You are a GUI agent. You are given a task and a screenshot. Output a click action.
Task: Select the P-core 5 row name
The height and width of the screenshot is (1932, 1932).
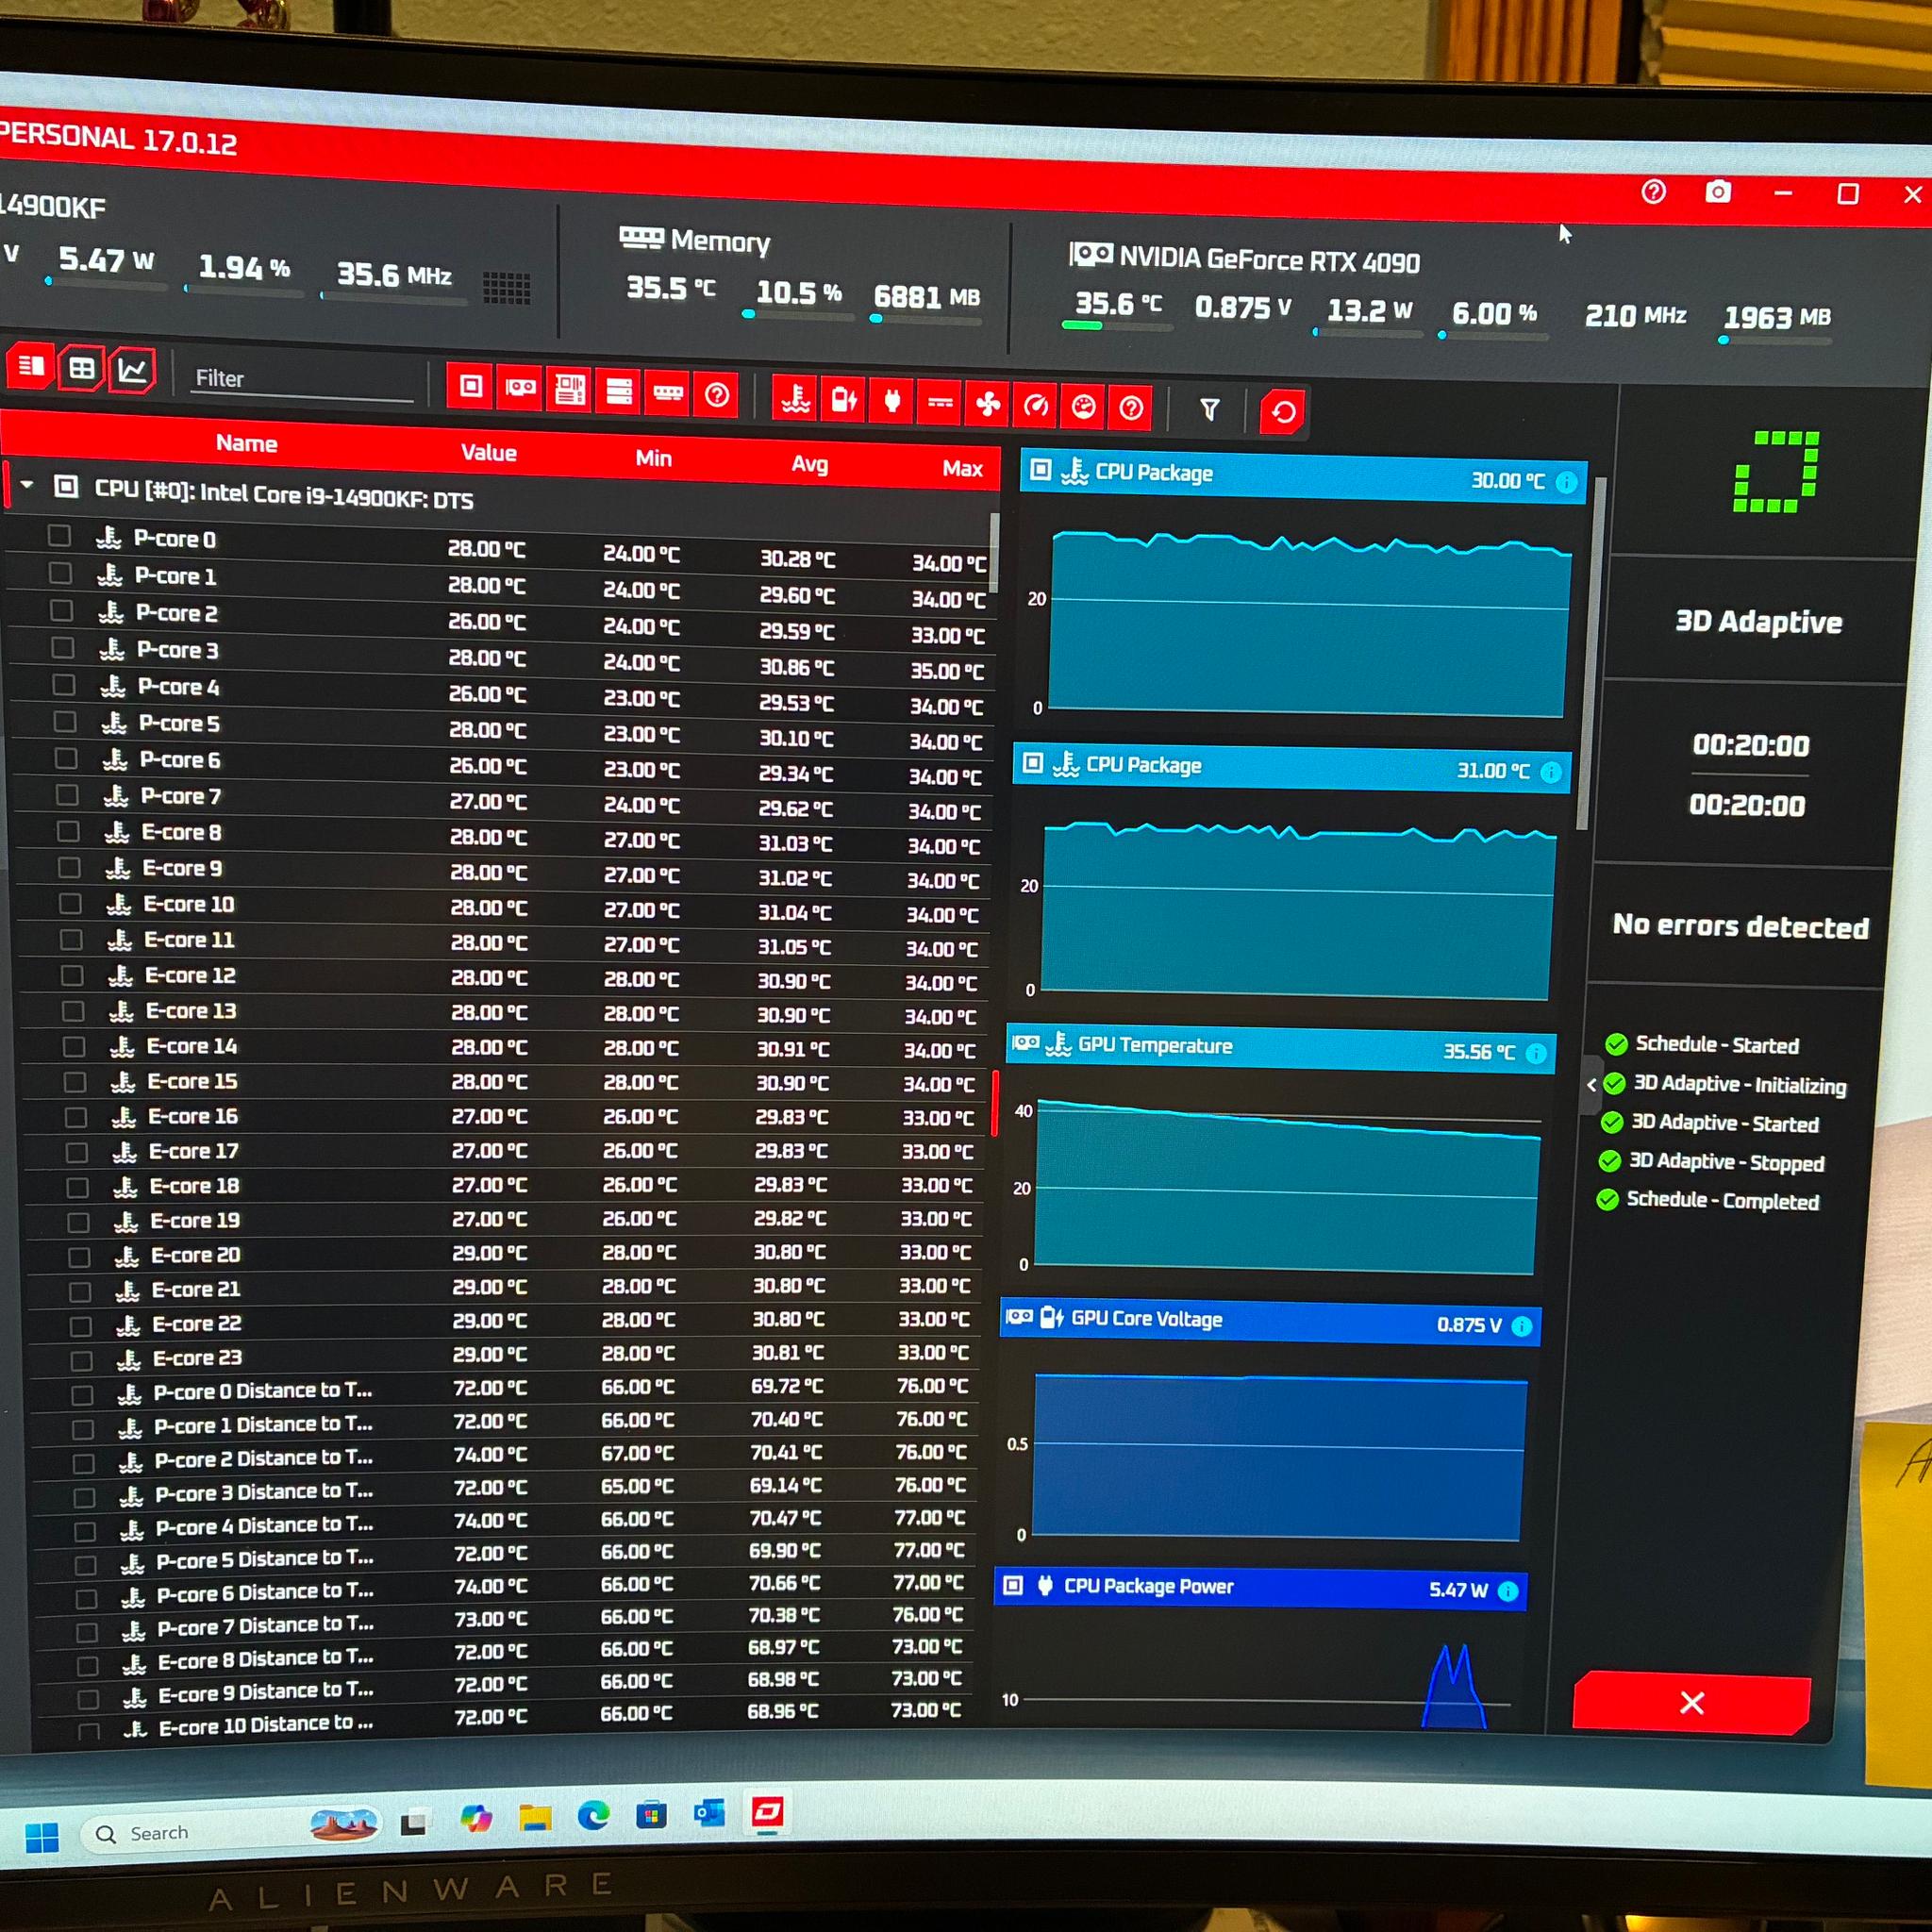(x=179, y=723)
